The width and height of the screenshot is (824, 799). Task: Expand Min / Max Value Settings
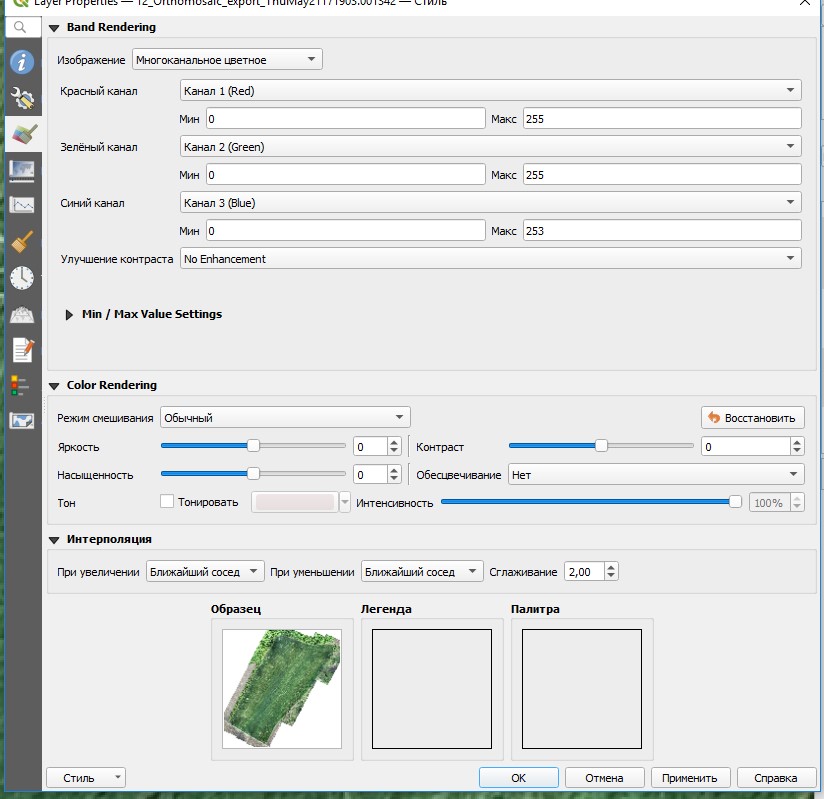coord(69,314)
